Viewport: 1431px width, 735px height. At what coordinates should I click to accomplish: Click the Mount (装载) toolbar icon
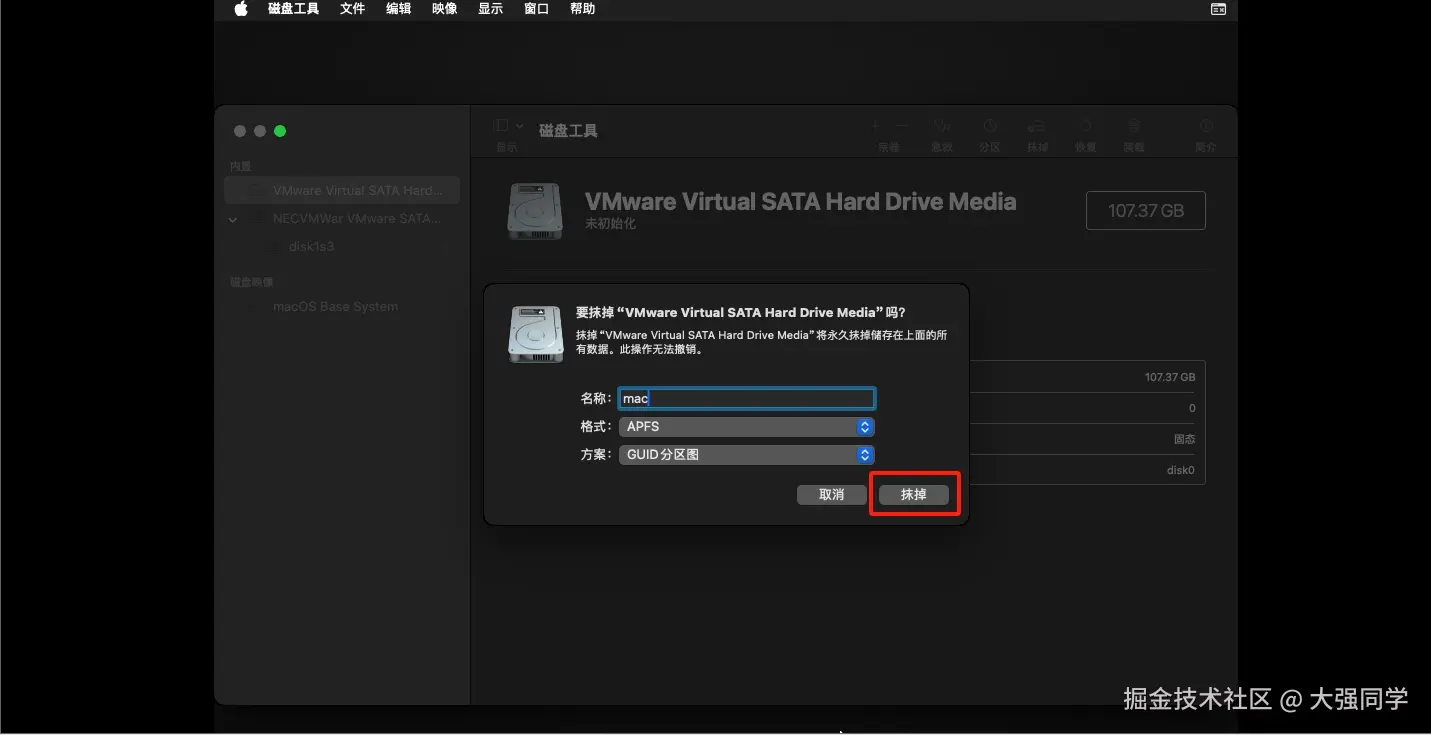coord(1133,126)
